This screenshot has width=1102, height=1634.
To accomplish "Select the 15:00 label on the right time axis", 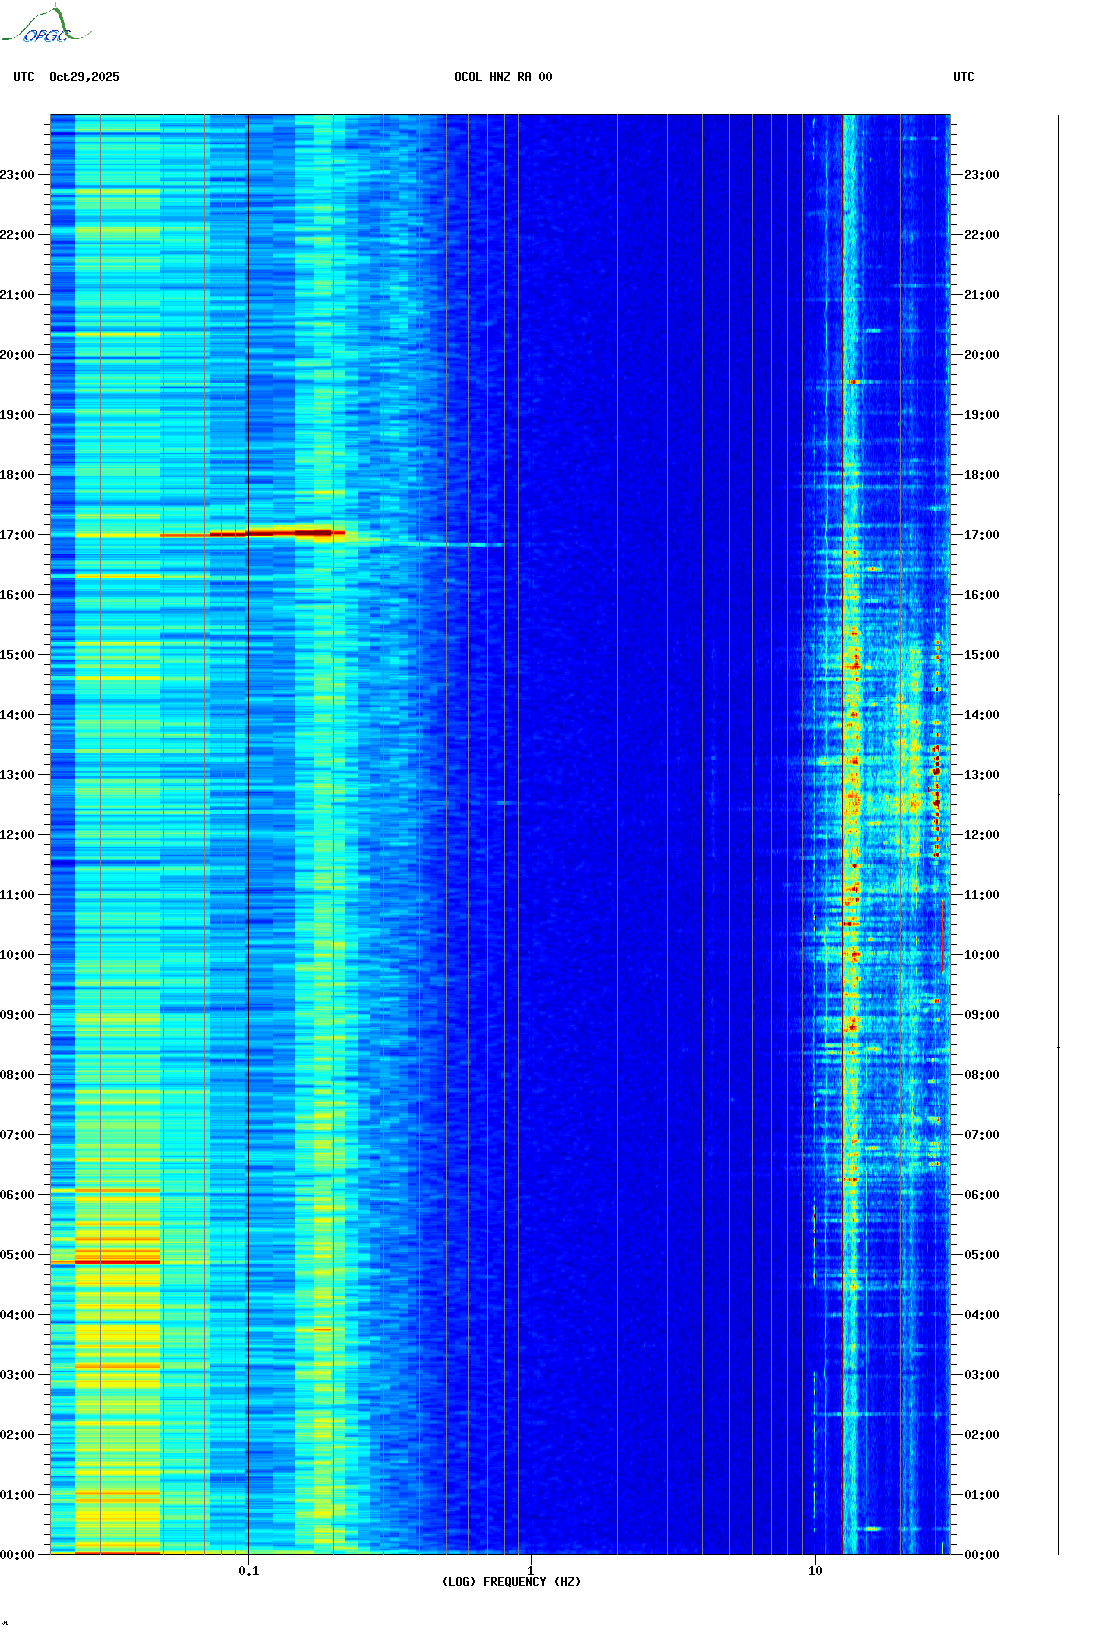I will coord(981,655).
